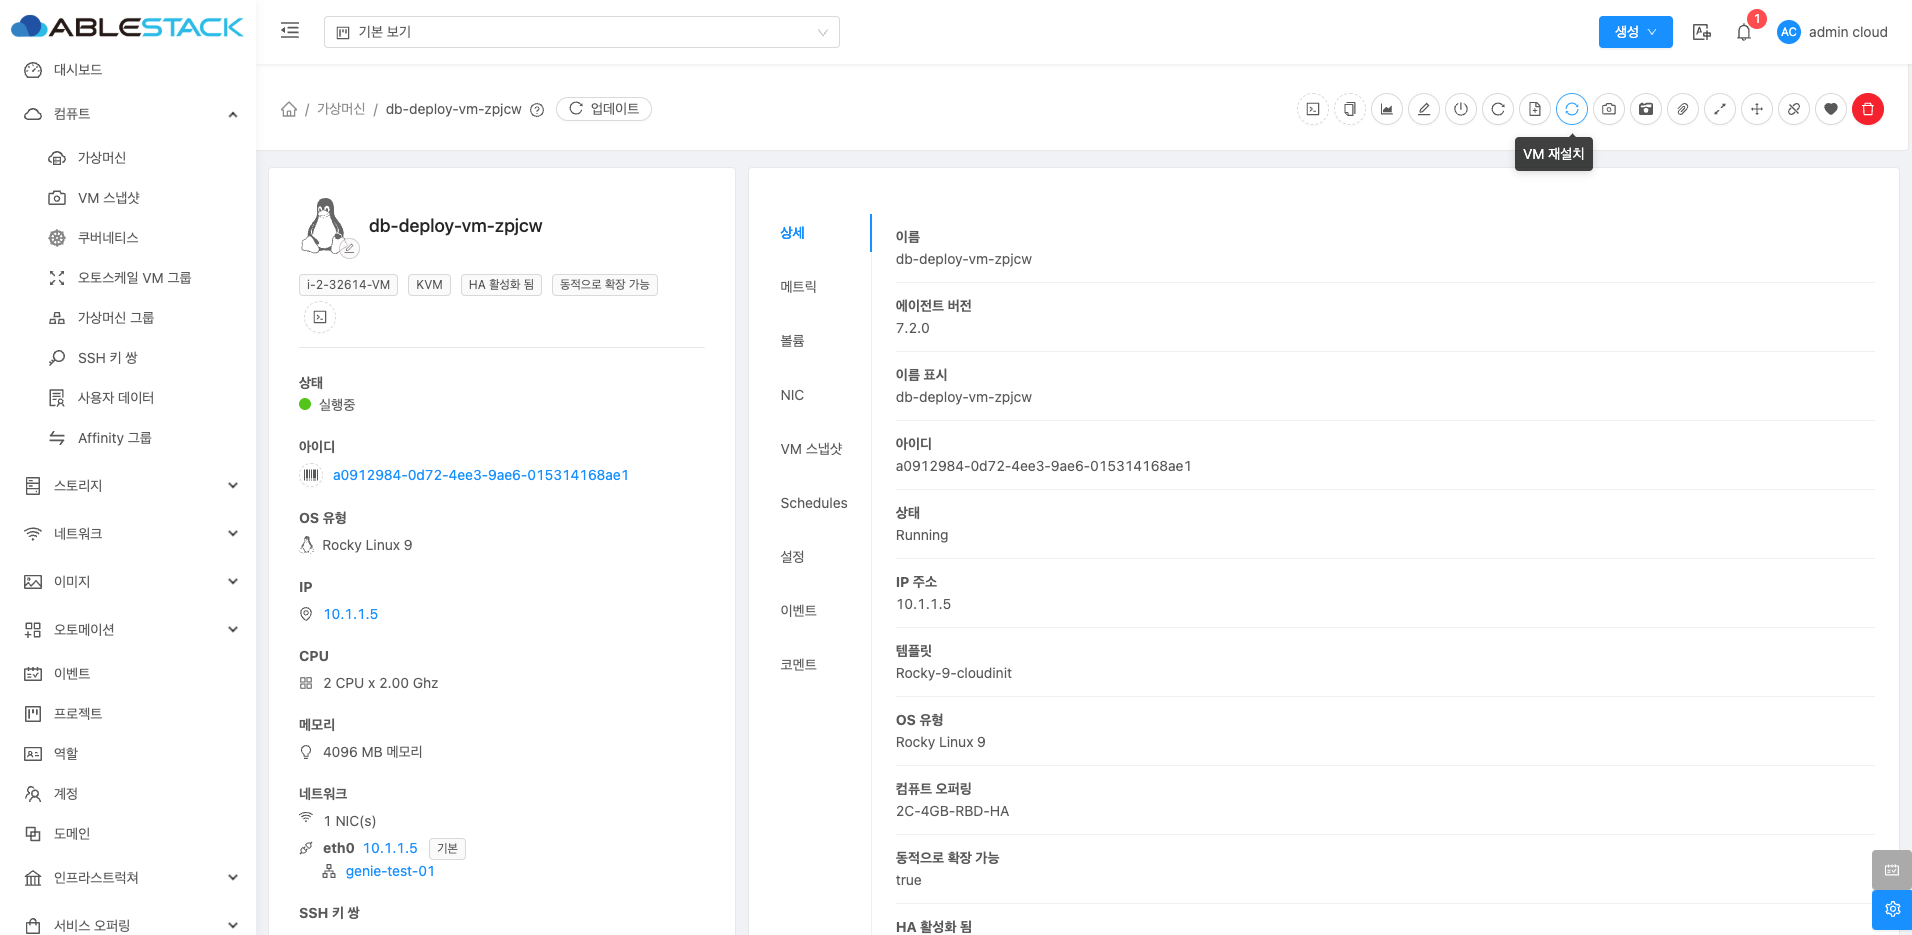
Task: Take a VM snapshot with camera icon
Action: point(1608,109)
